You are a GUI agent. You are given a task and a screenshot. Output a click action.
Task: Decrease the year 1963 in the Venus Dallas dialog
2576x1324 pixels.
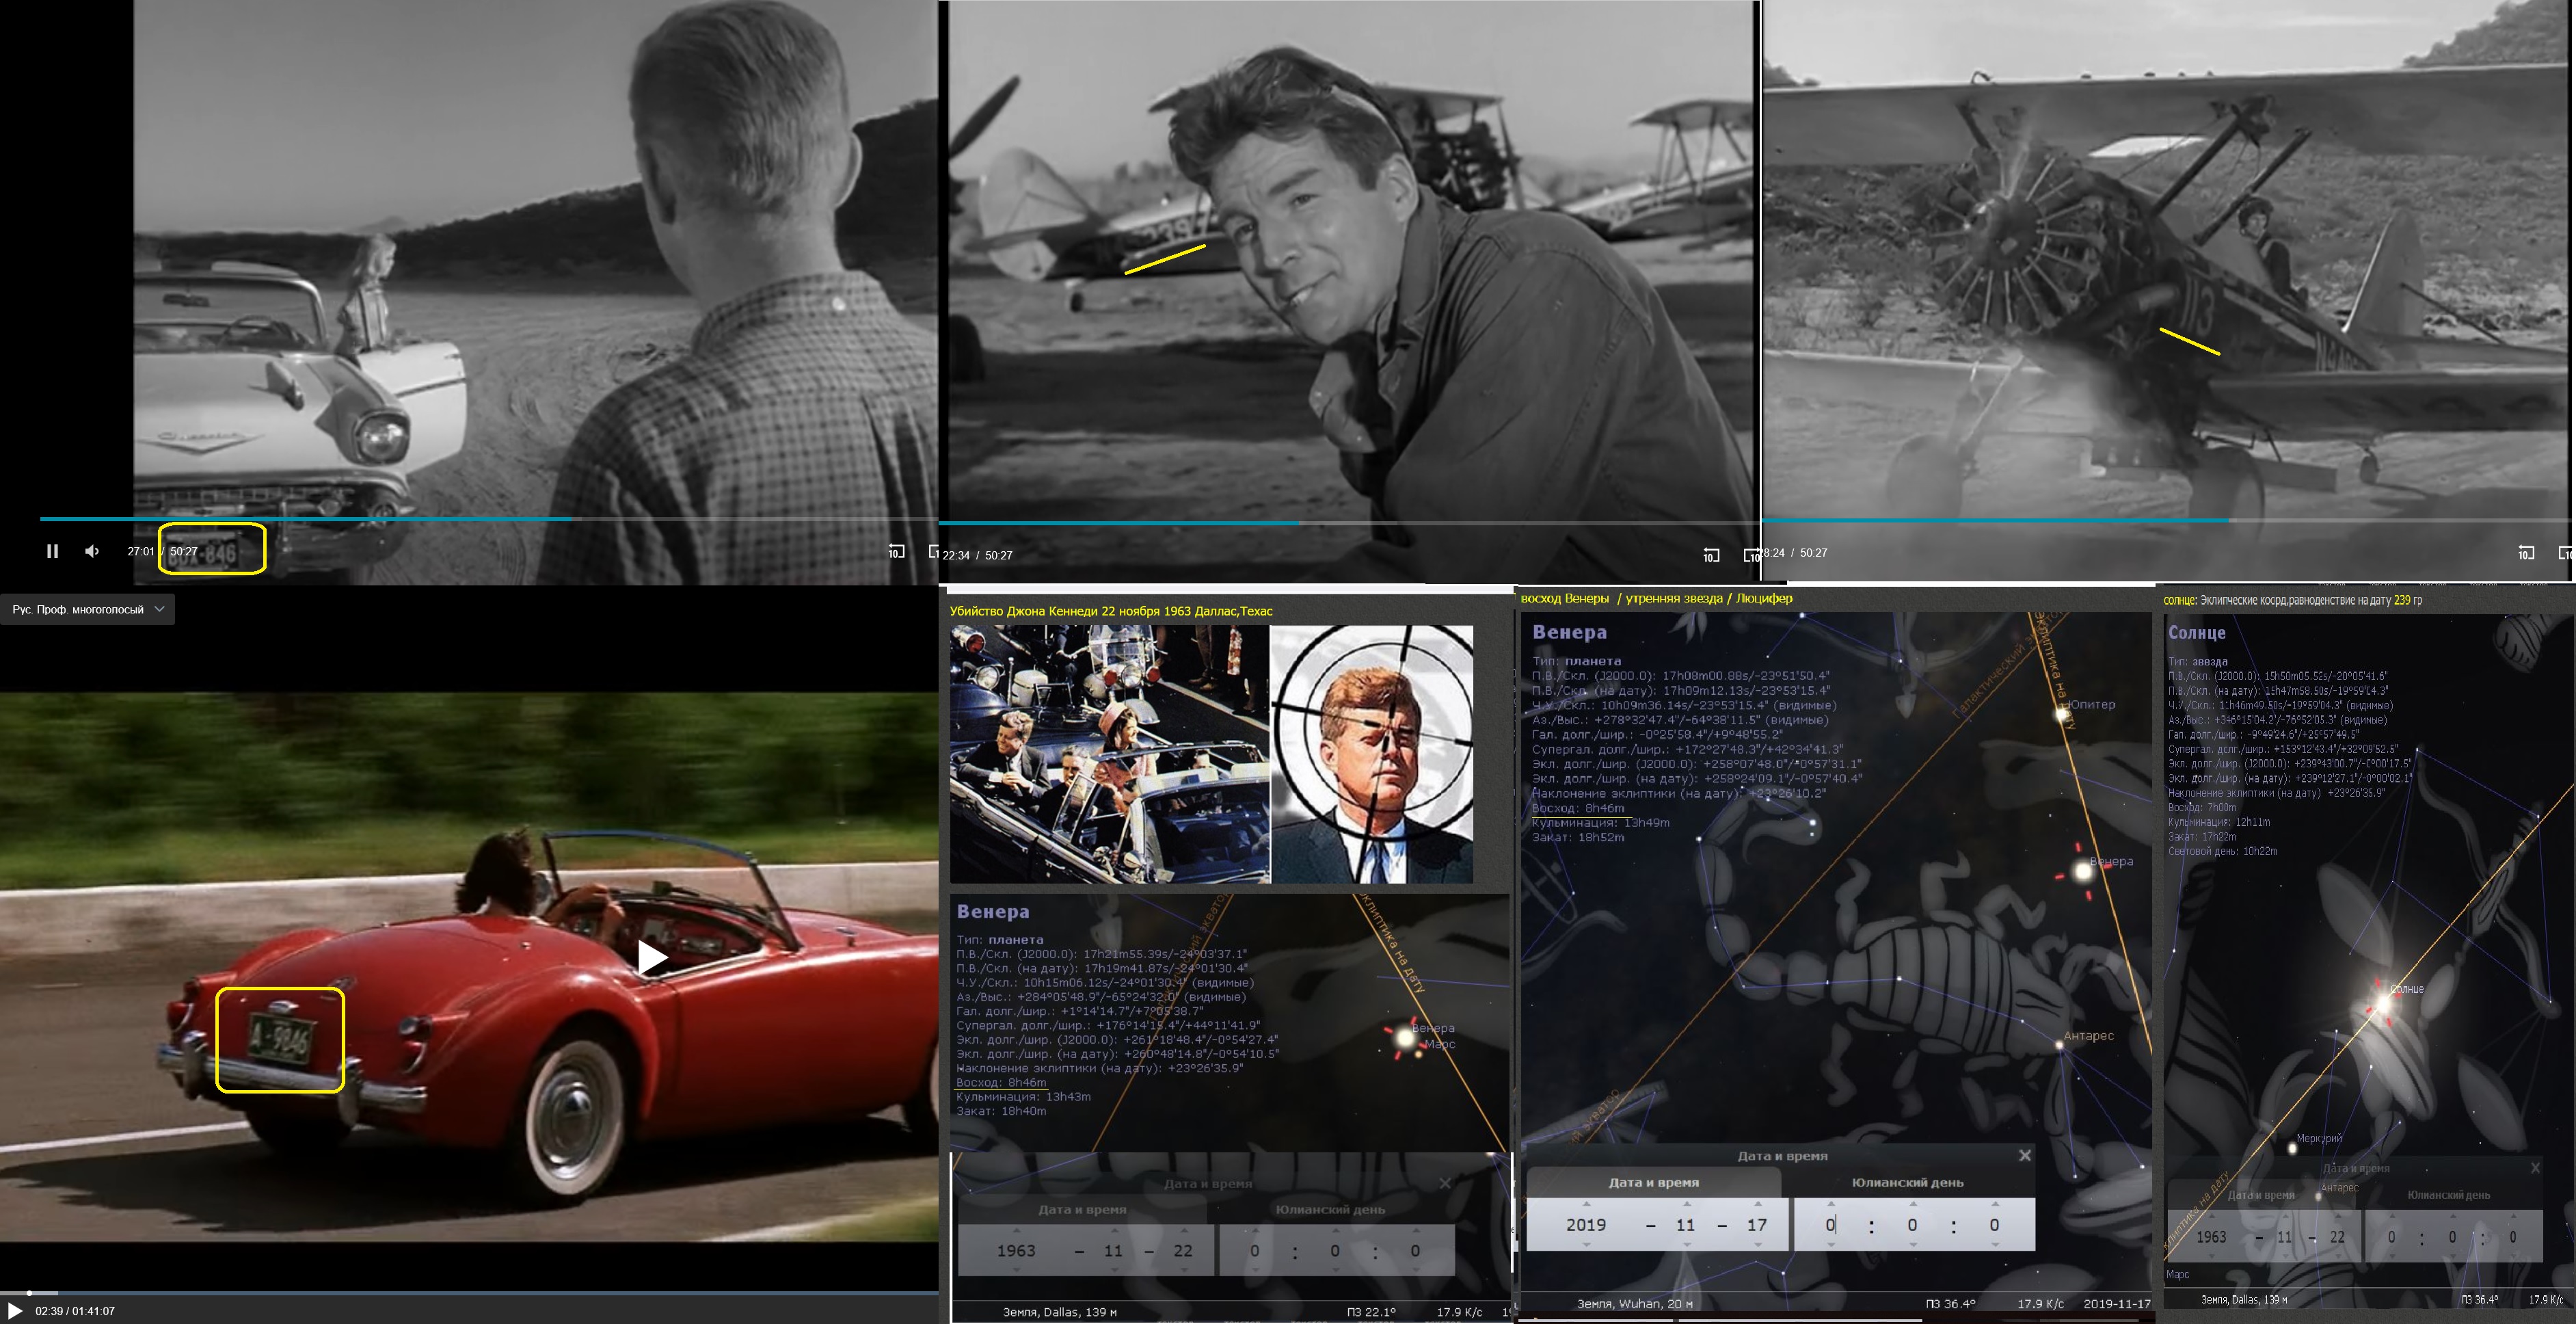click(x=1016, y=1270)
